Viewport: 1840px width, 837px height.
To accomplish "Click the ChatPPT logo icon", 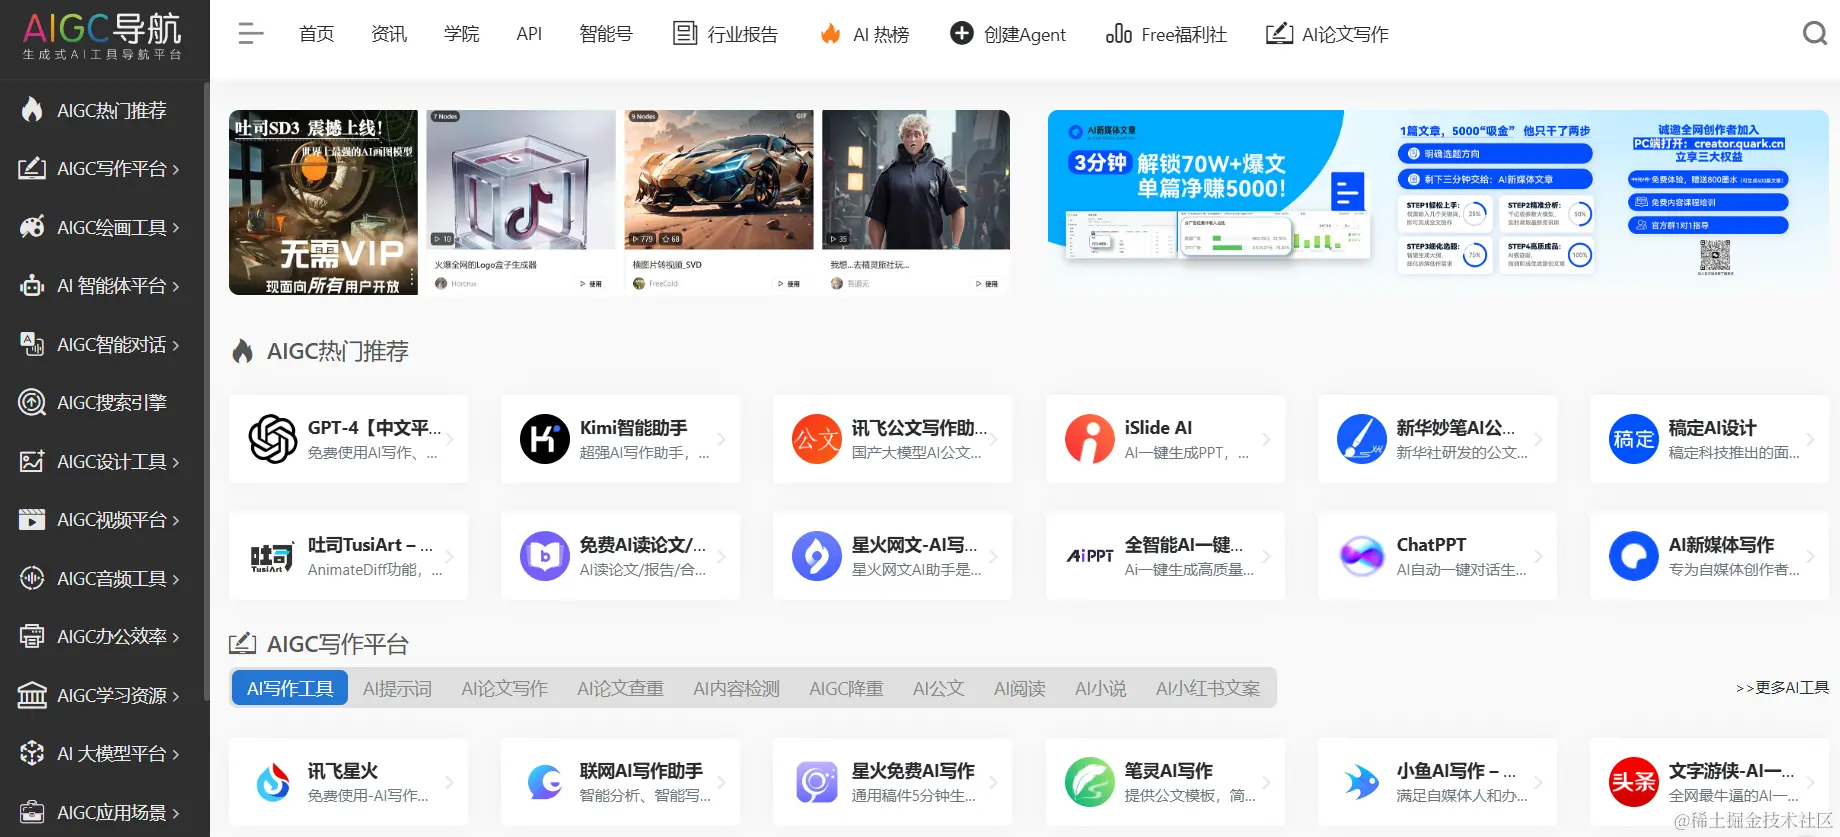I will click(1362, 556).
